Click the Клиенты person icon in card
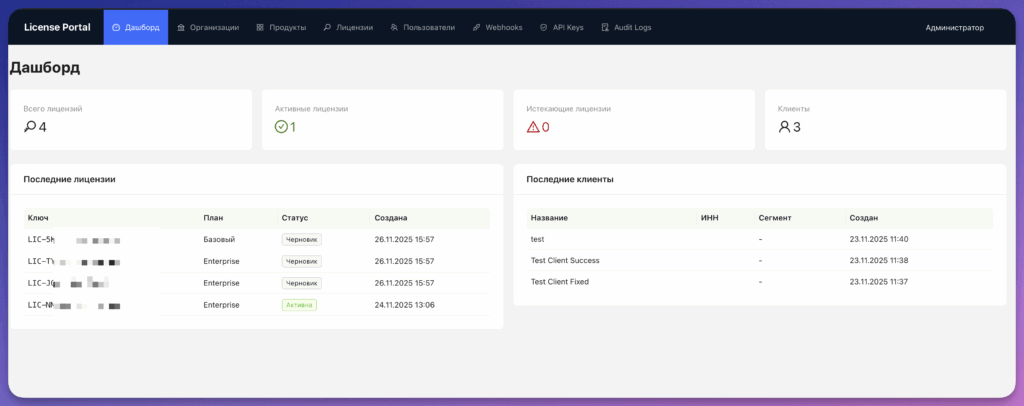This screenshot has height=406, width=1024. (784, 127)
